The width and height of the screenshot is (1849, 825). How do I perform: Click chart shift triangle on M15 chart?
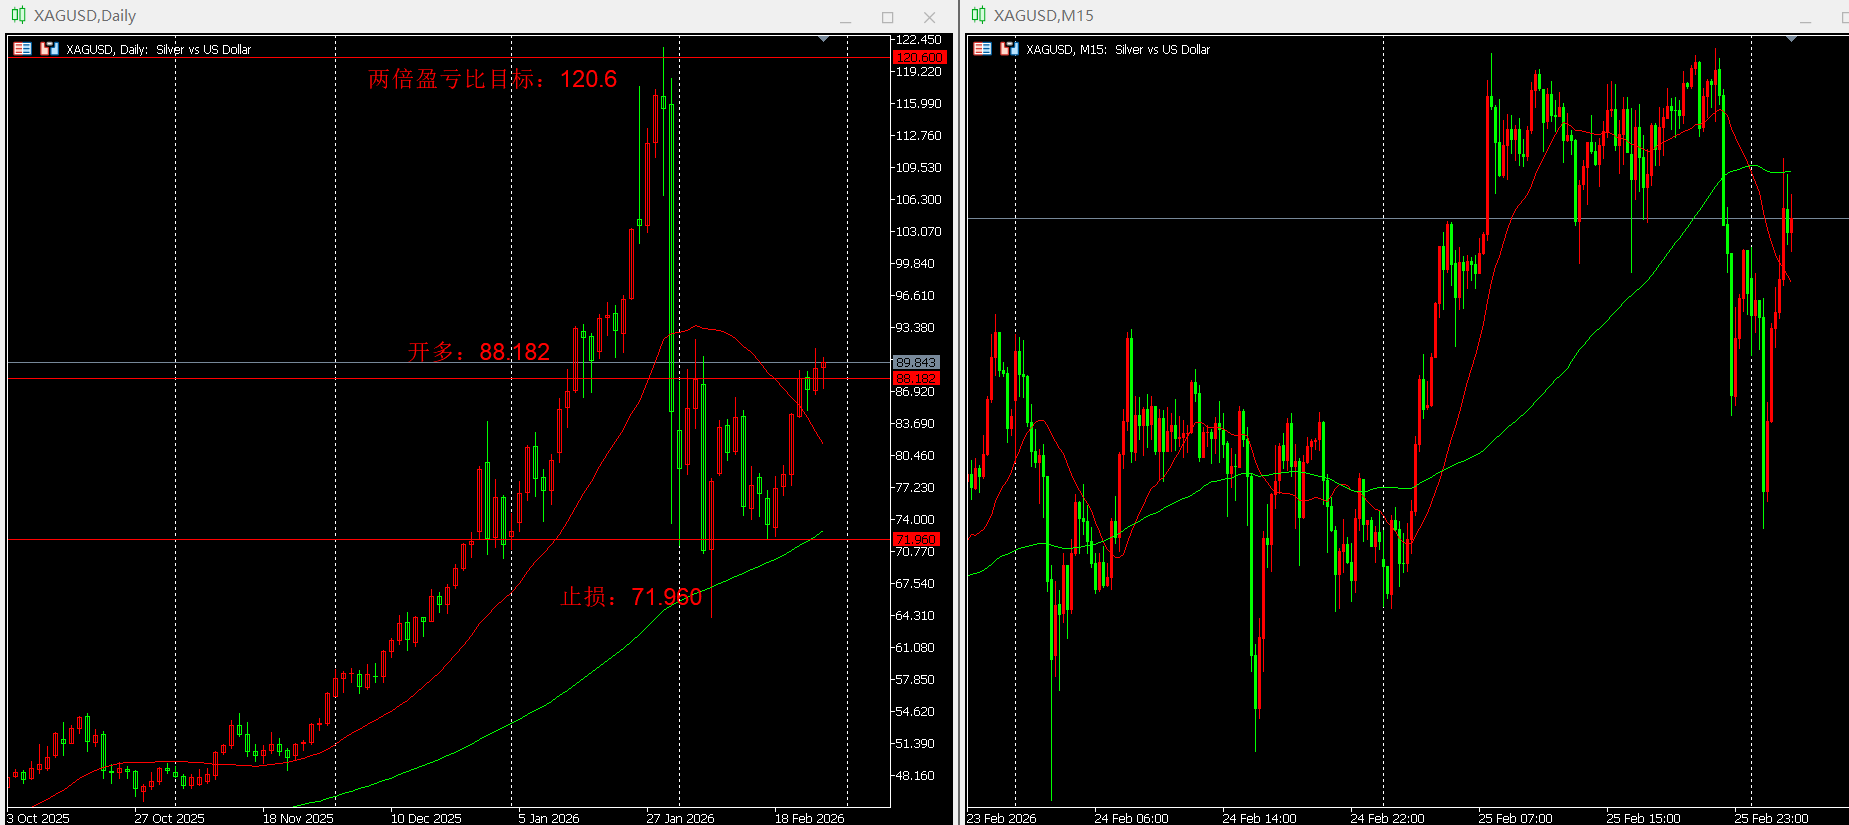coord(1791,39)
